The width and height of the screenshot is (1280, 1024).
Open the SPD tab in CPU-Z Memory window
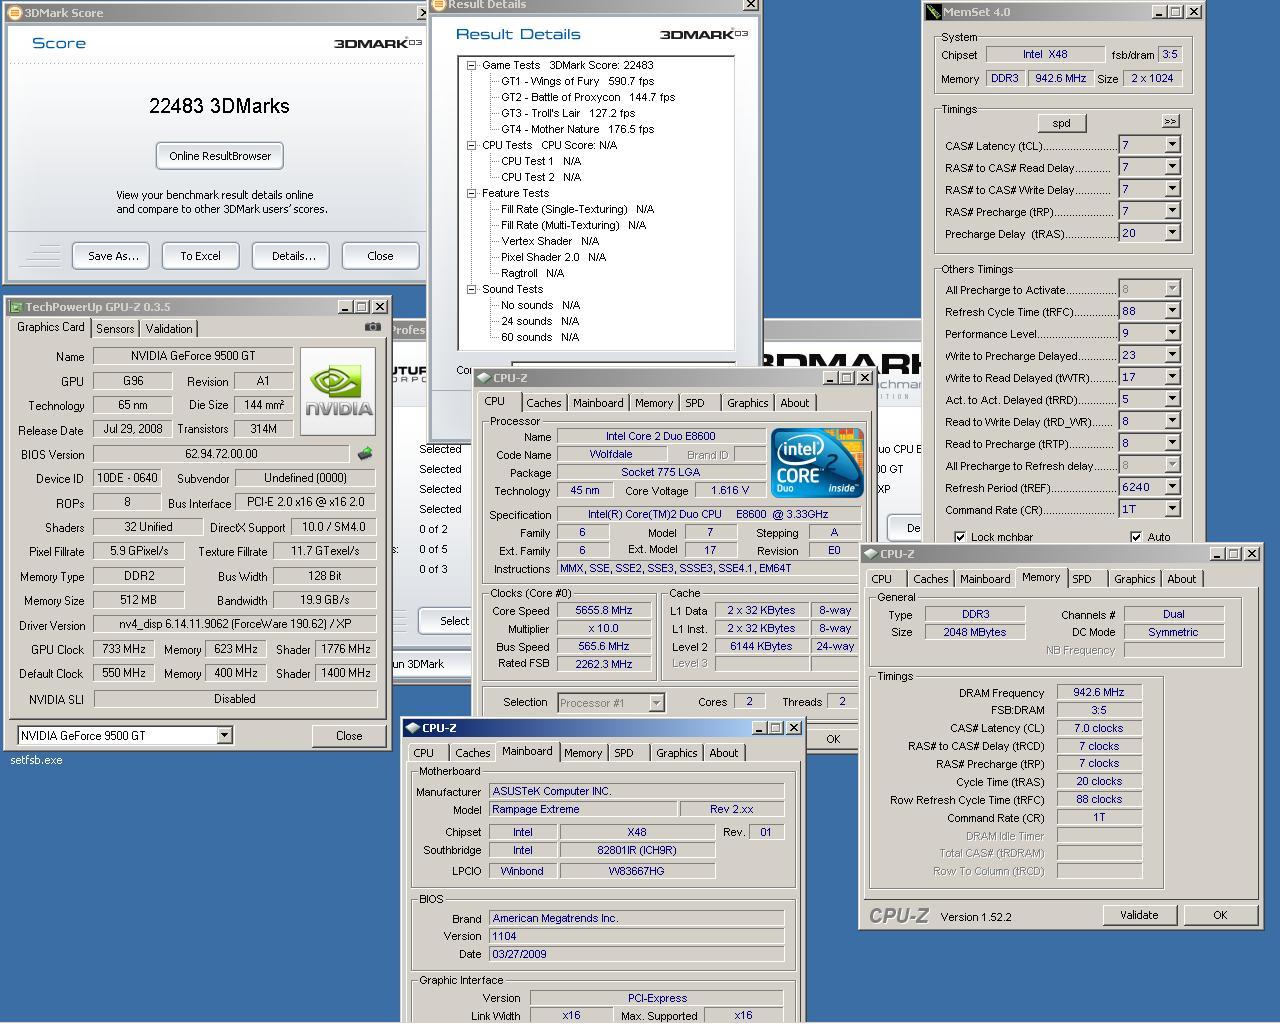[x=1082, y=579]
